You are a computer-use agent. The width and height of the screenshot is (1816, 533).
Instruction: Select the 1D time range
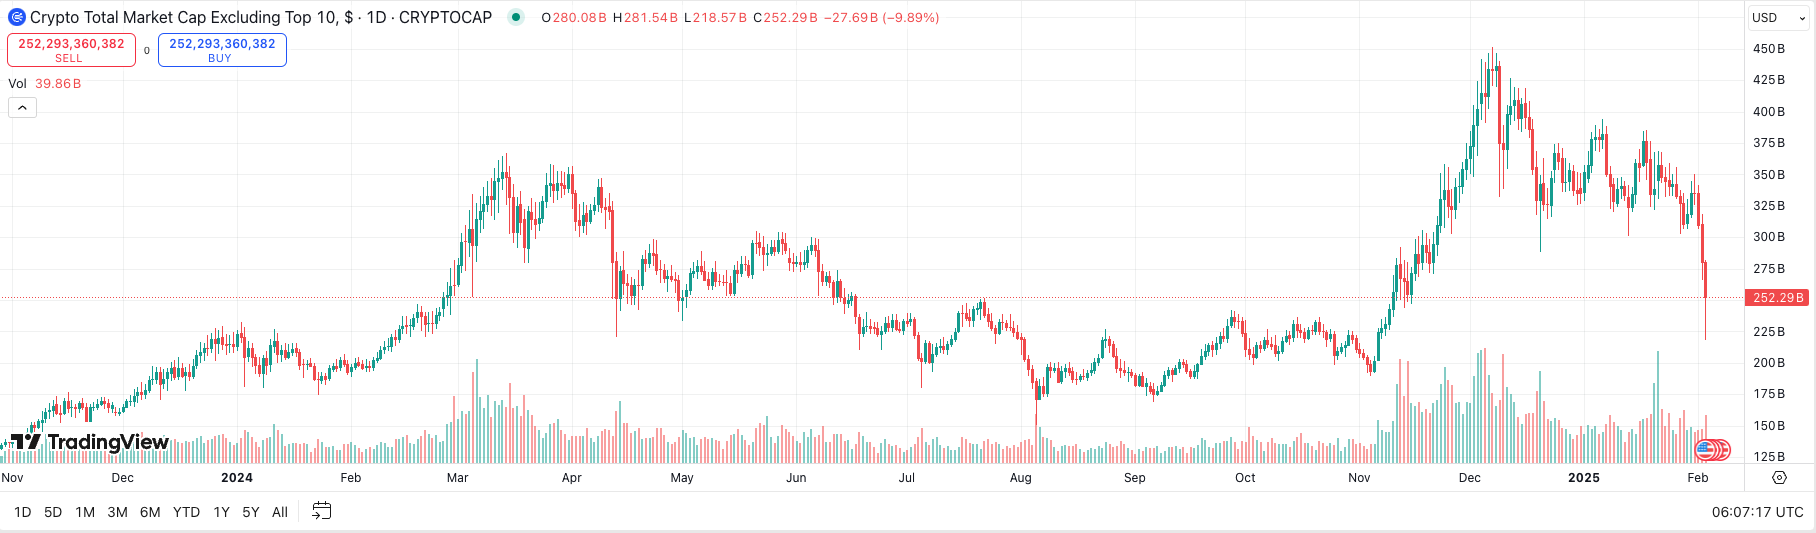point(22,512)
